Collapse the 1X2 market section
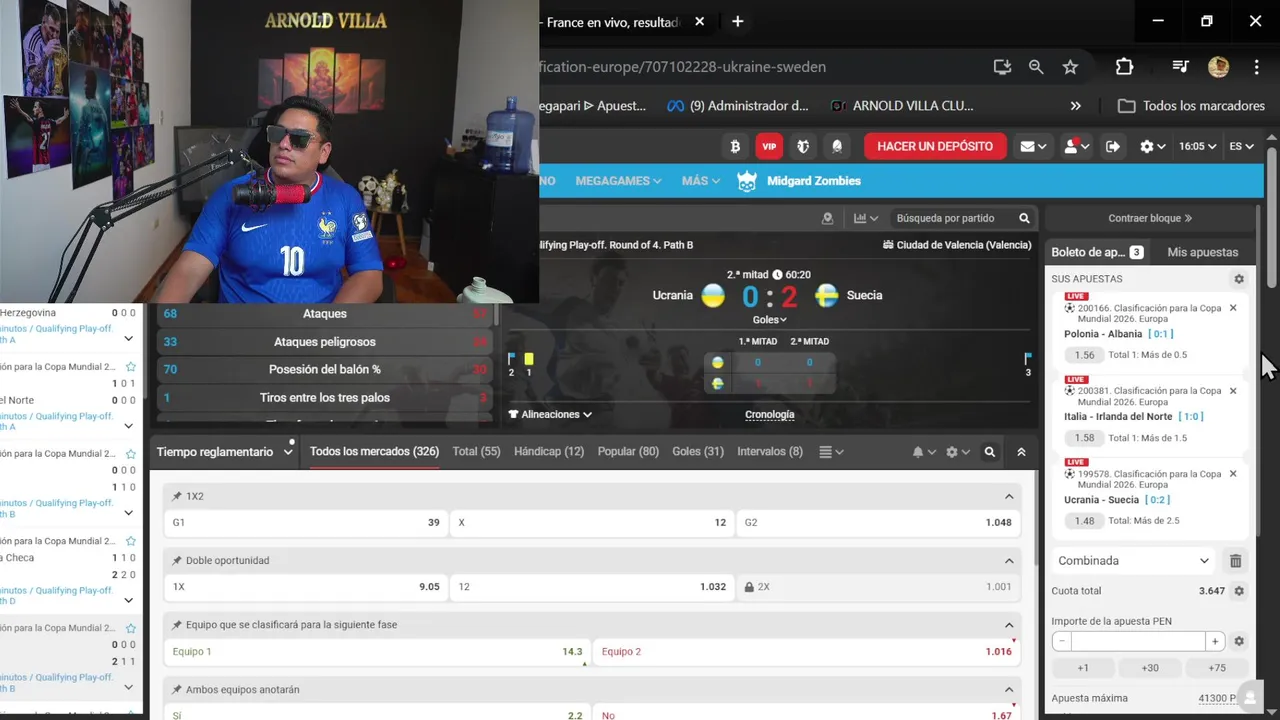Image resolution: width=1280 pixels, height=720 pixels. click(x=1009, y=496)
